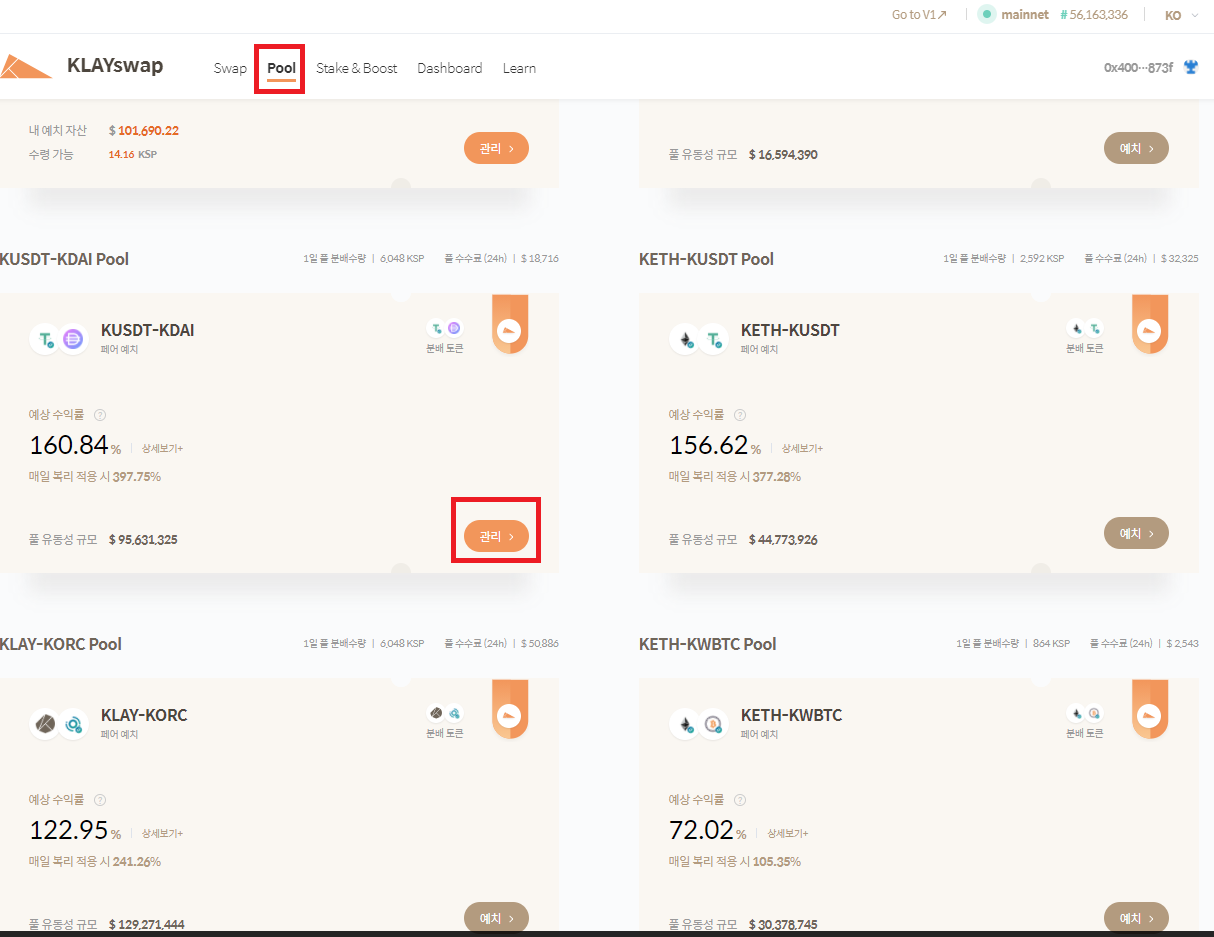Click yield help icon in KUSDT-KDAI card
This screenshot has height=937, width=1214.
tap(100, 415)
